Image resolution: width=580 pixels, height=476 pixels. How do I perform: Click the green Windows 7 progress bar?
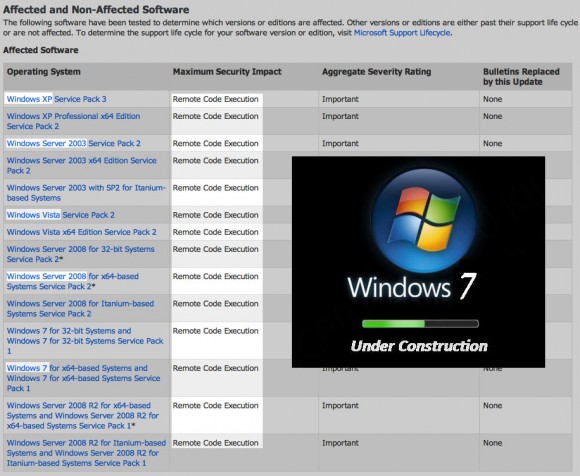pos(420,324)
